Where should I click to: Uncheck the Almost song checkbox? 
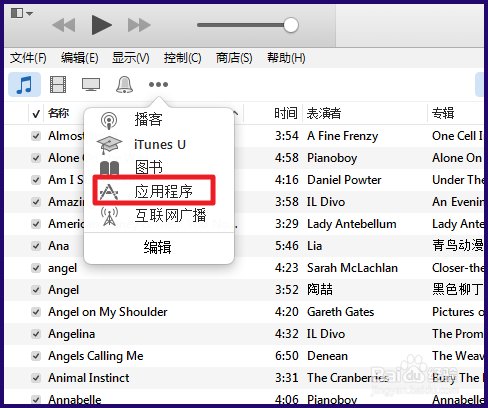(x=36, y=136)
